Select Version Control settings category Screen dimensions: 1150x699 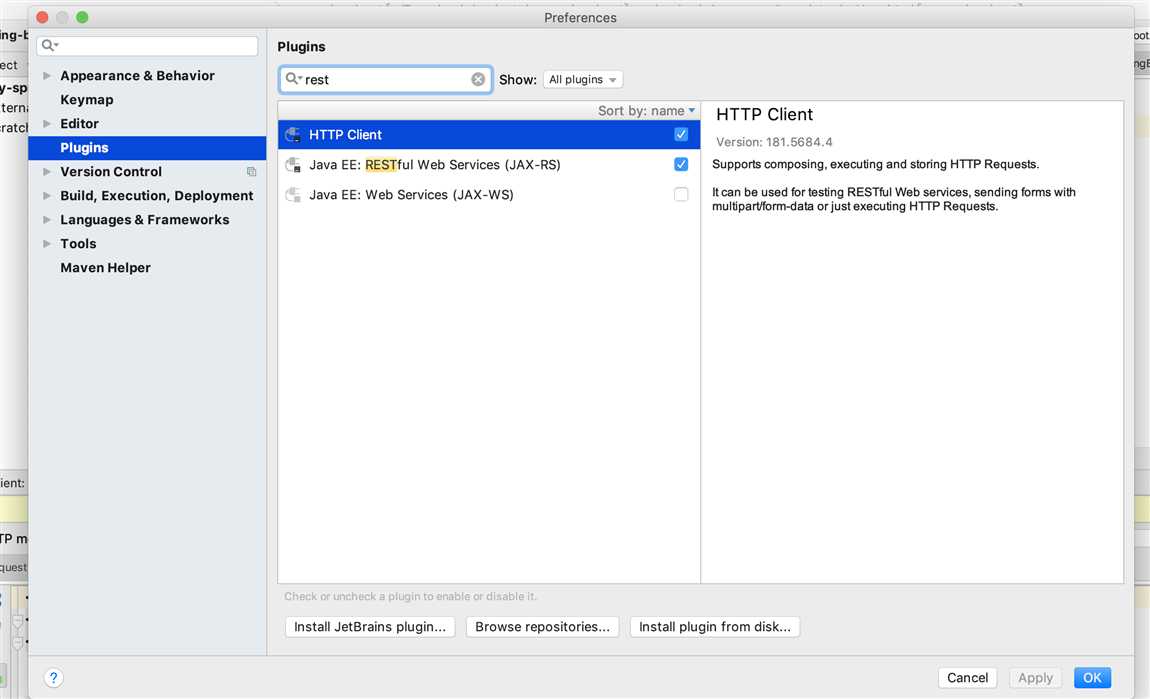pos(111,172)
